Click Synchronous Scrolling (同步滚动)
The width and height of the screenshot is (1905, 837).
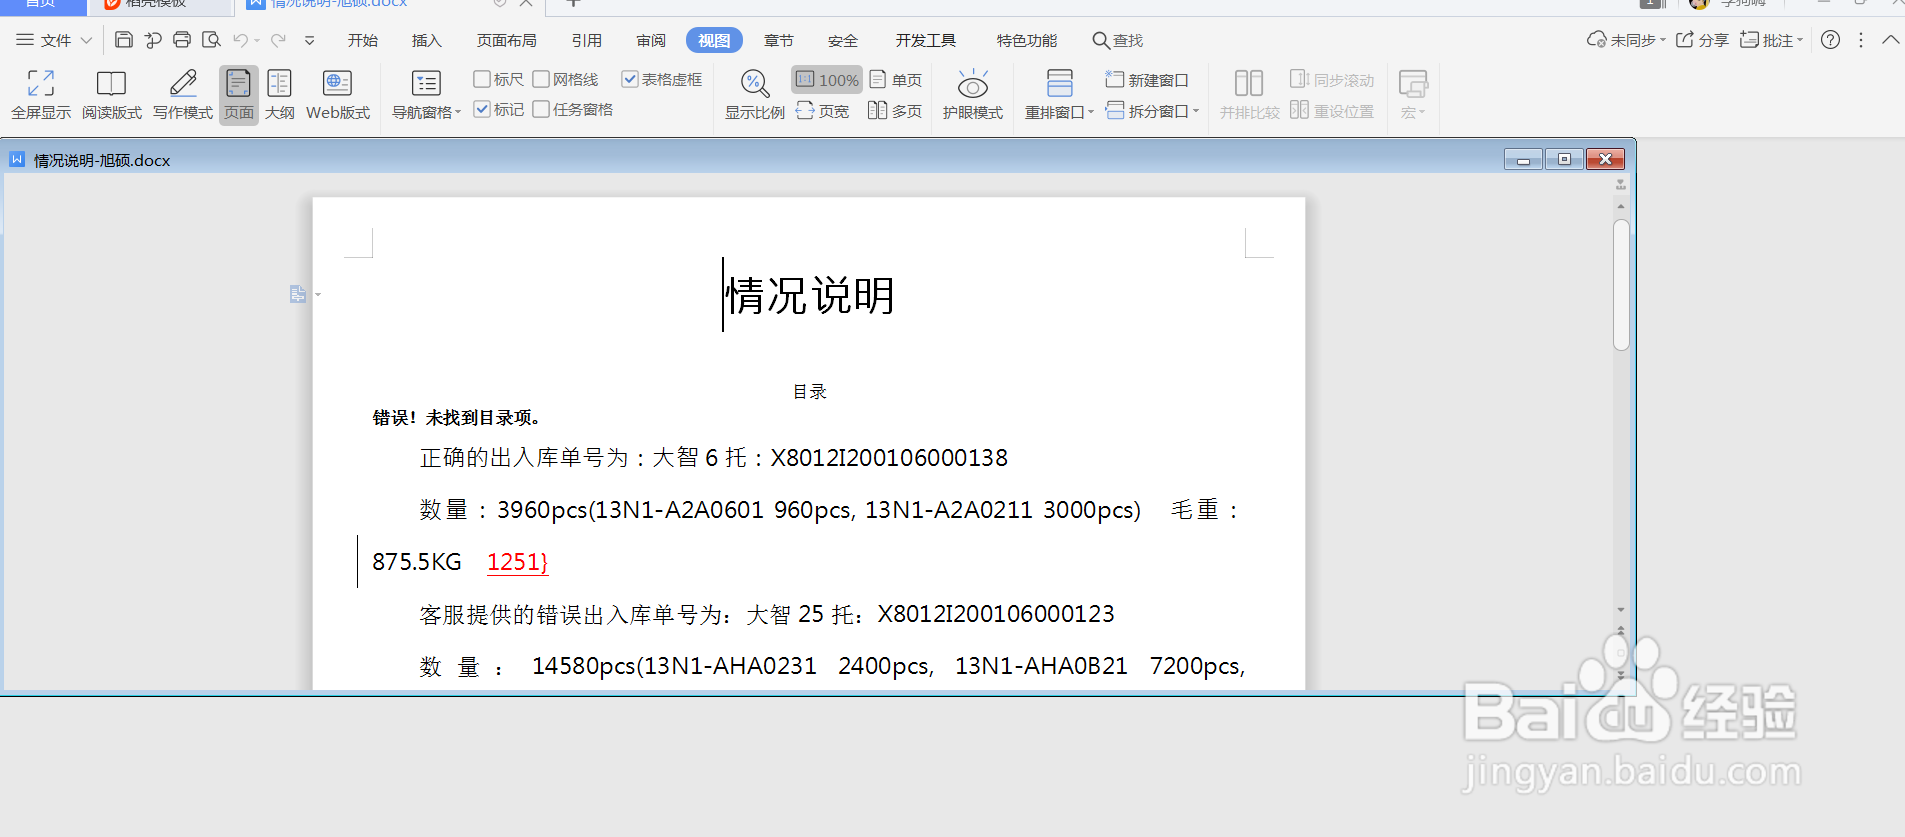[1332, 80]
